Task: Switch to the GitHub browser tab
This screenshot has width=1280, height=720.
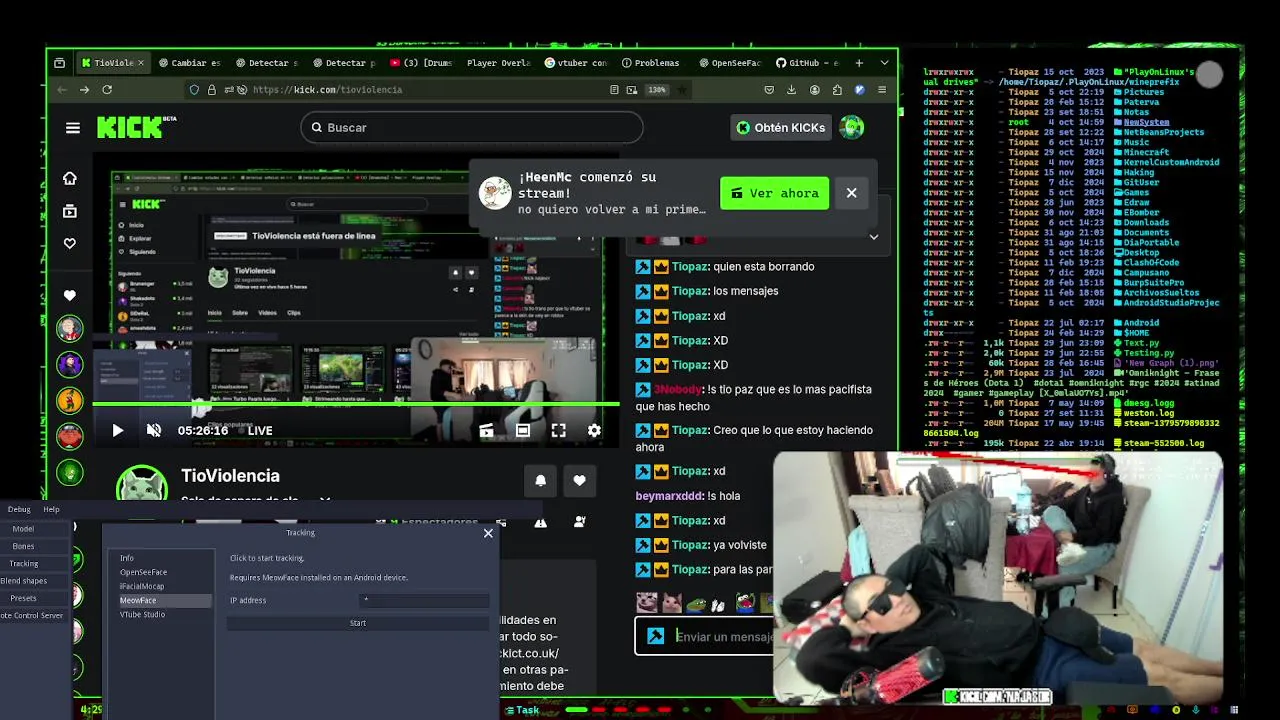Action: (x=807, y=63)
